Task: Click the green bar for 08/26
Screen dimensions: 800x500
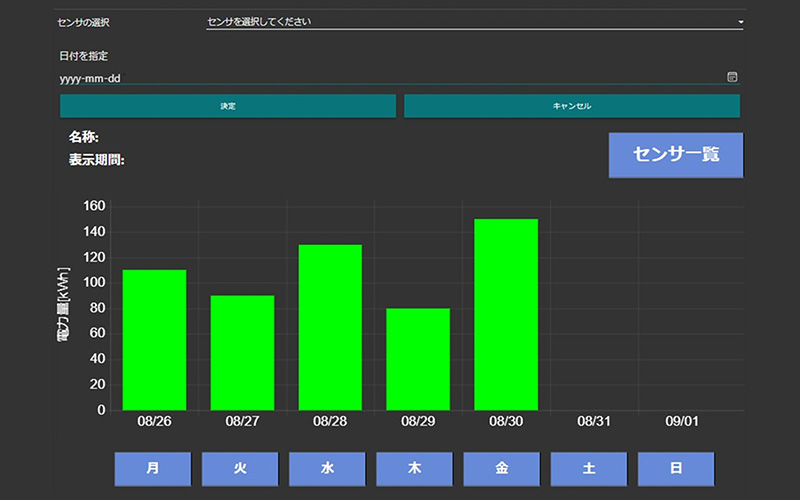Action: tap(154, 340)
